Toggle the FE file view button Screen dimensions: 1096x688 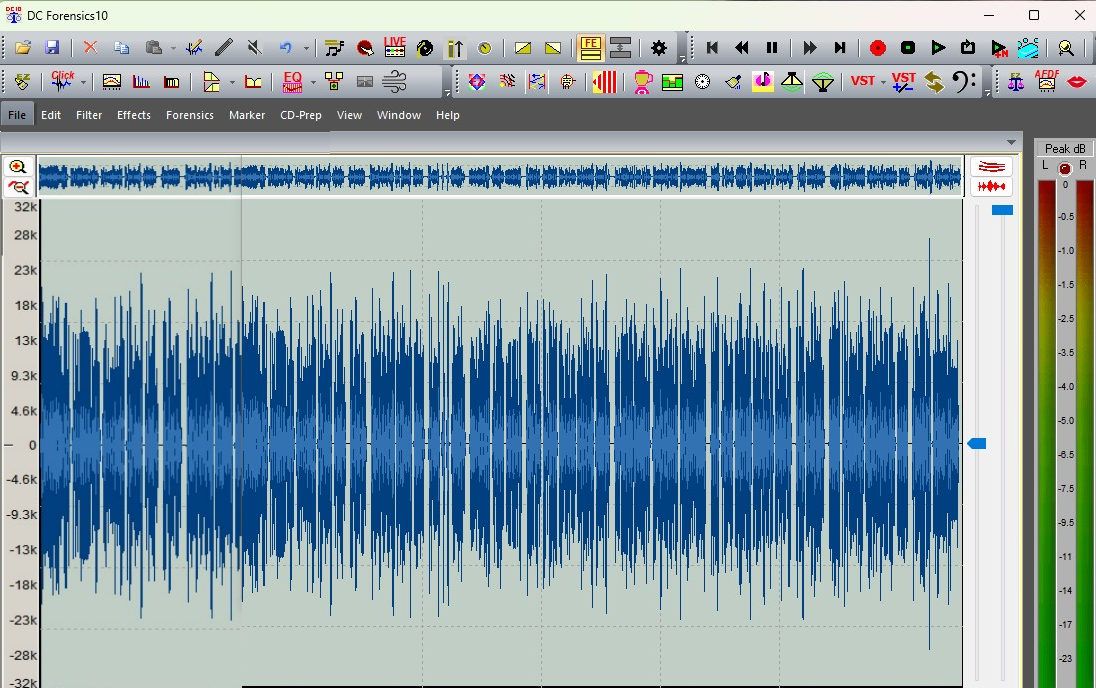tap(591, 48)
